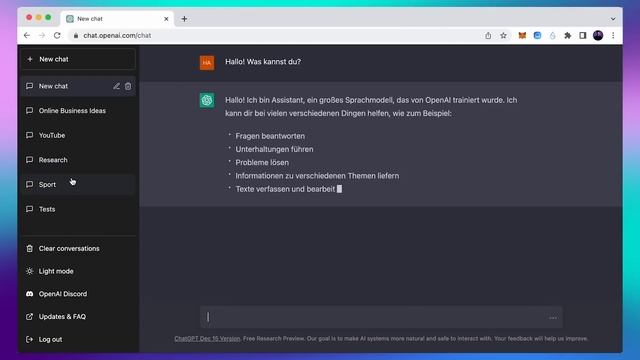This screenshot has width=640, height=360.
Task: Open the Chrome profile avatar menu
Action: 598,36
